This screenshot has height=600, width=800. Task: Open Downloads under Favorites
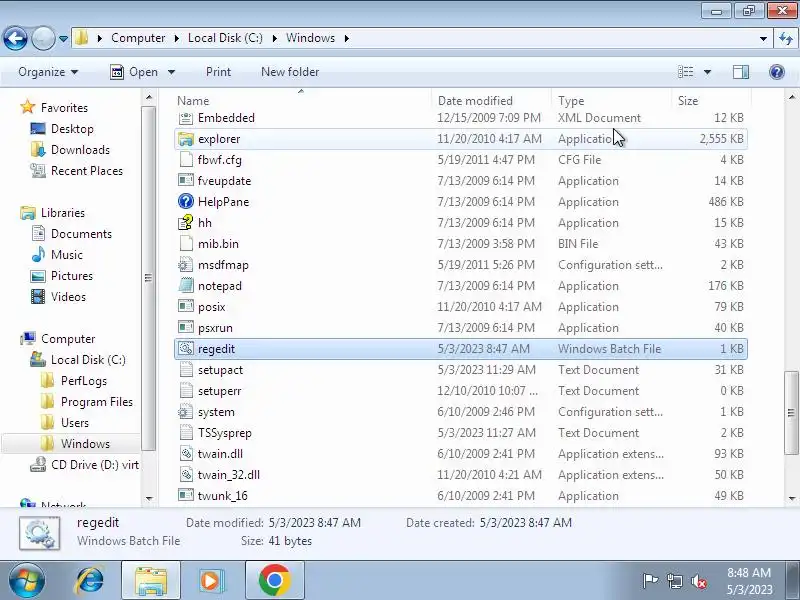(70, 149)
